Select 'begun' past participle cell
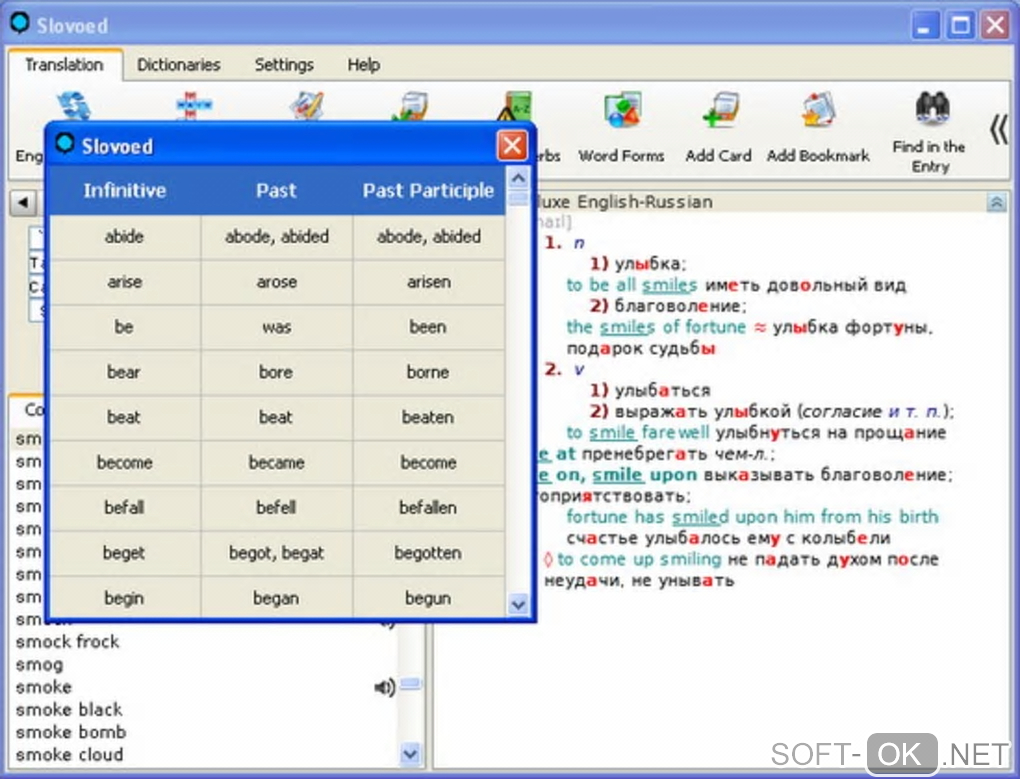Viewport: 1020px width, 779px height. 428,598
